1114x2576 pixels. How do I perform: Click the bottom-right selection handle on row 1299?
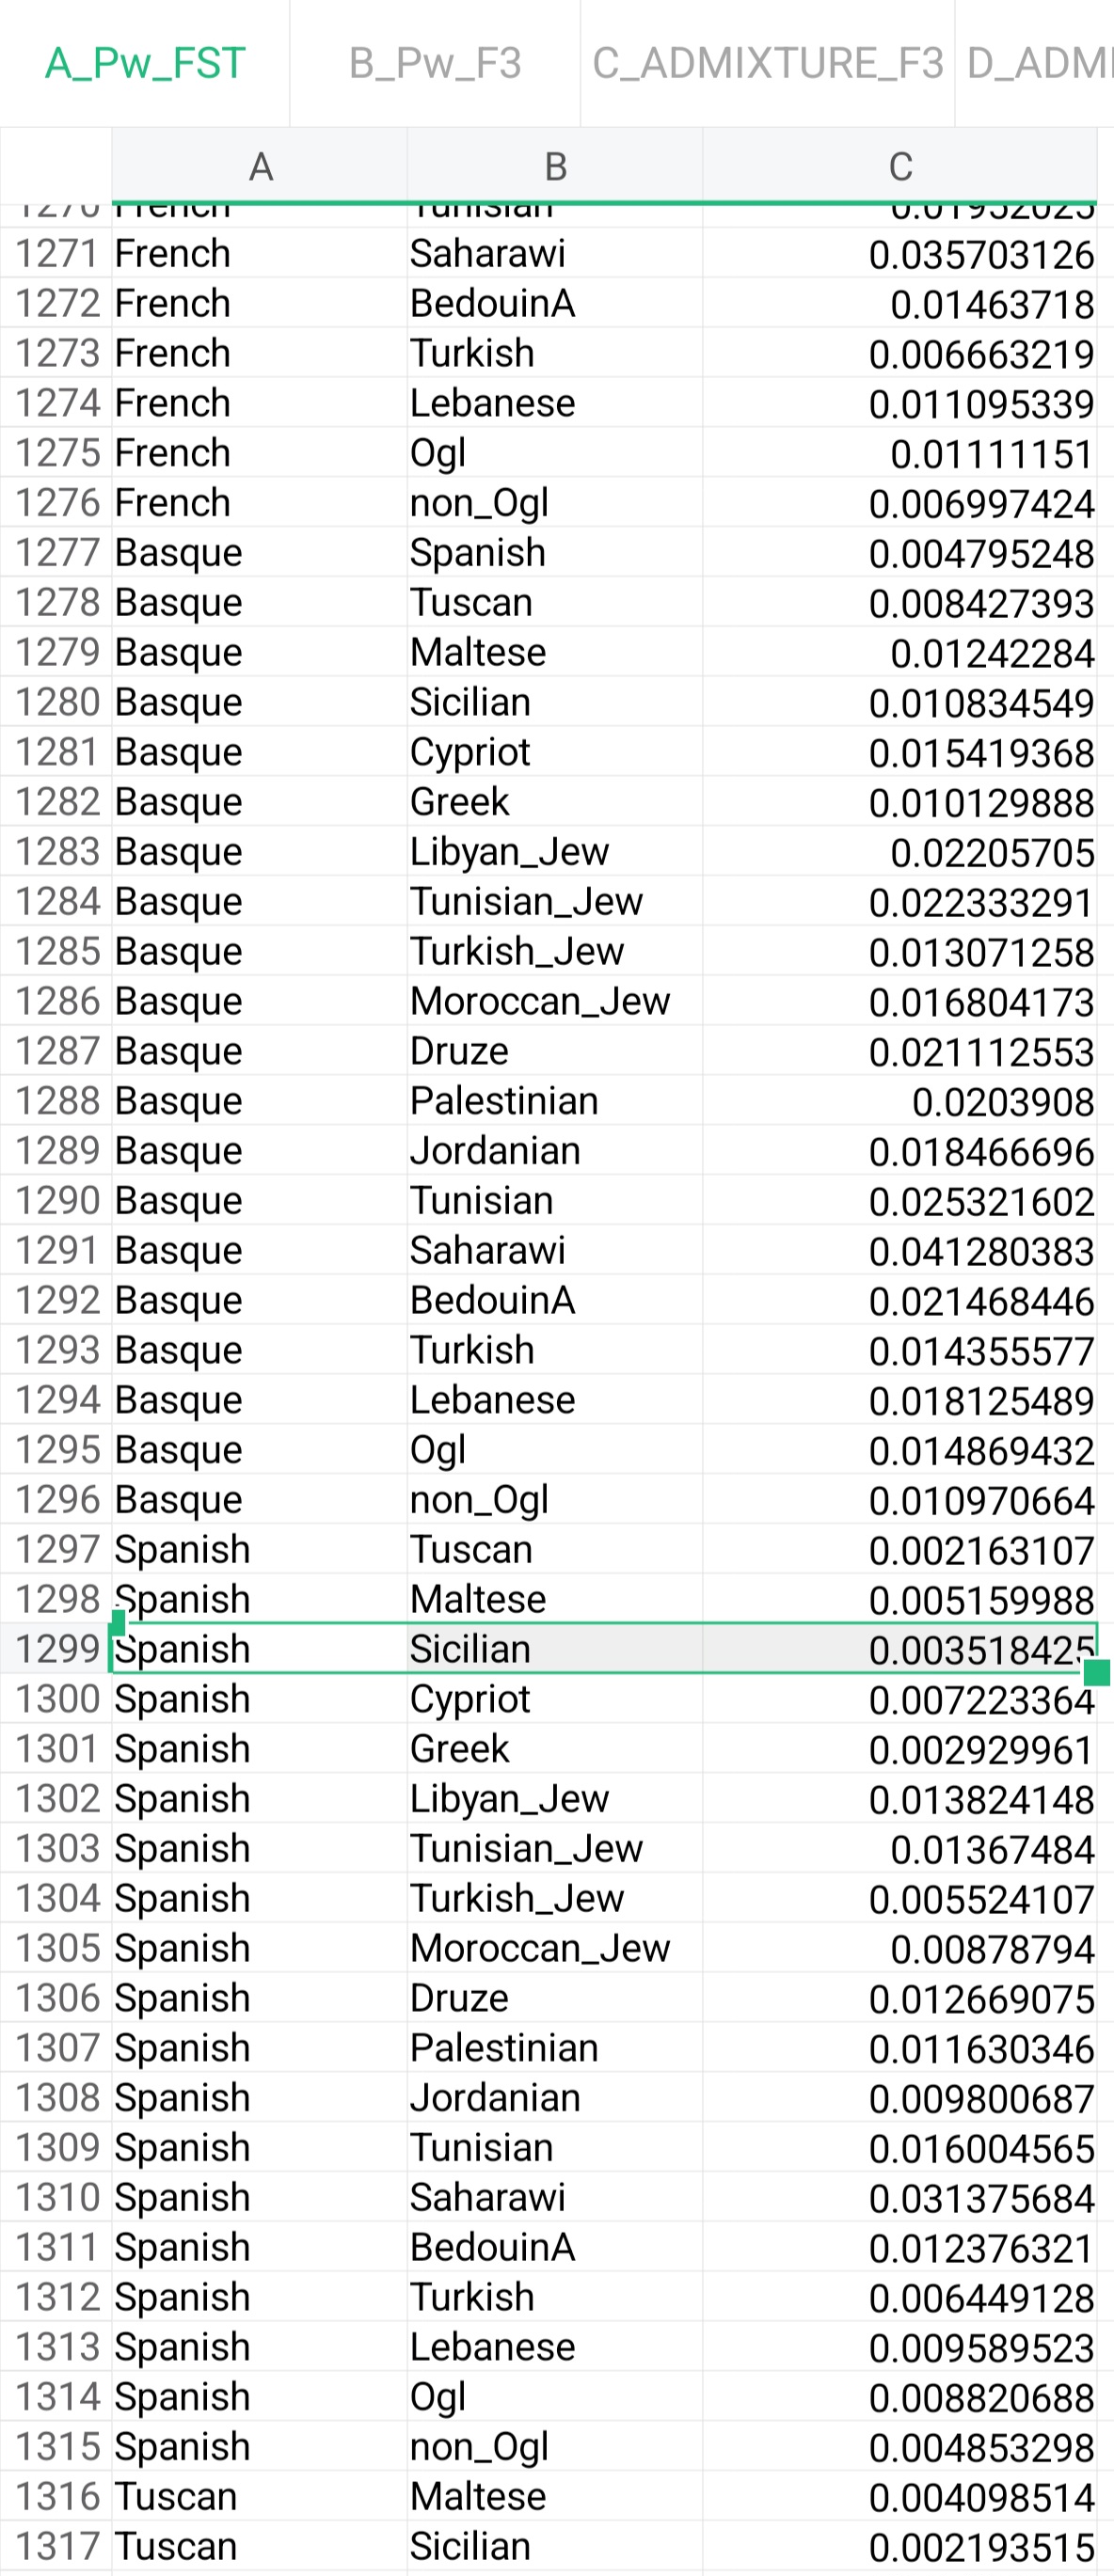(1097, 1672)
